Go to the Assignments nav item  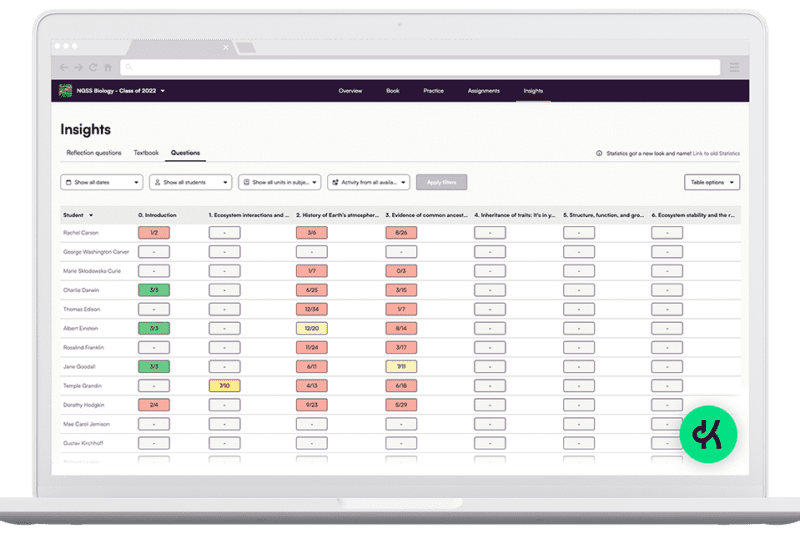[x=483, y=91]
